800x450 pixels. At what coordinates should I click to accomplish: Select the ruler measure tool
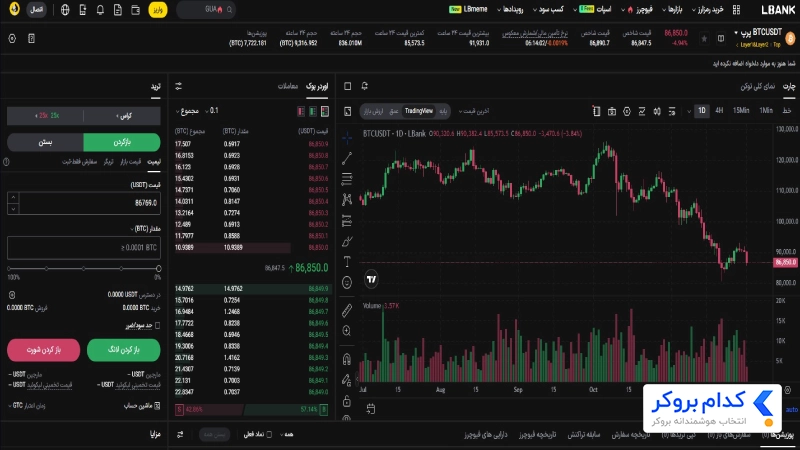tap(347, 310)
